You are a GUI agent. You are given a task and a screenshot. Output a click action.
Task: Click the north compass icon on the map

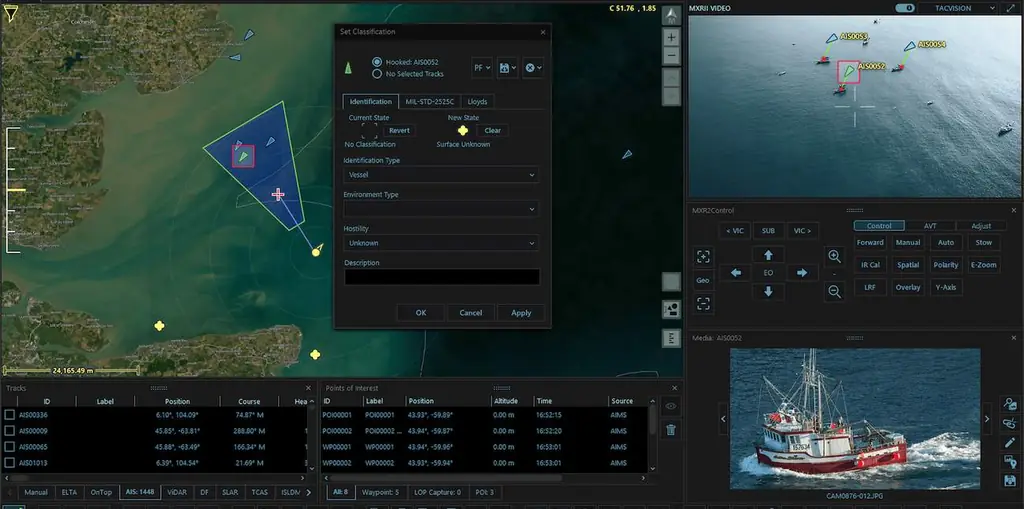(671, 16)
